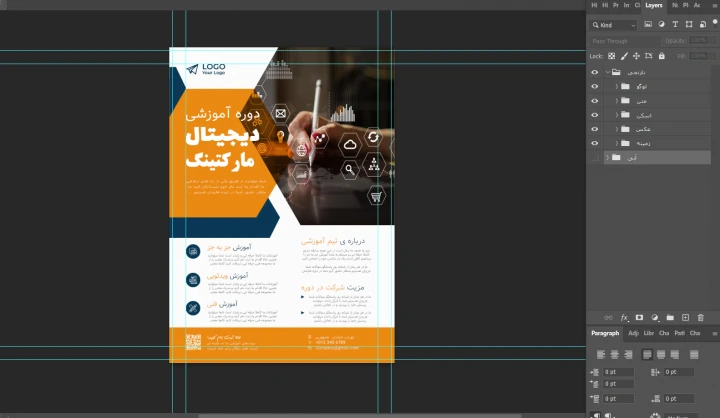Filter layers by type (T) icon
This screenshot has width=720, height=418.
pyautogui.click(x=675, y=24)
